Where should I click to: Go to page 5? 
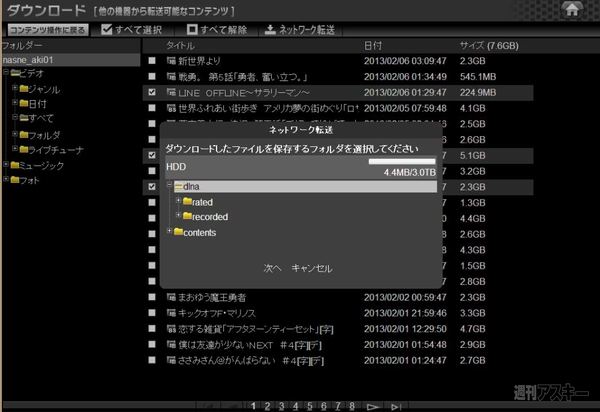(x=310, y=406)
